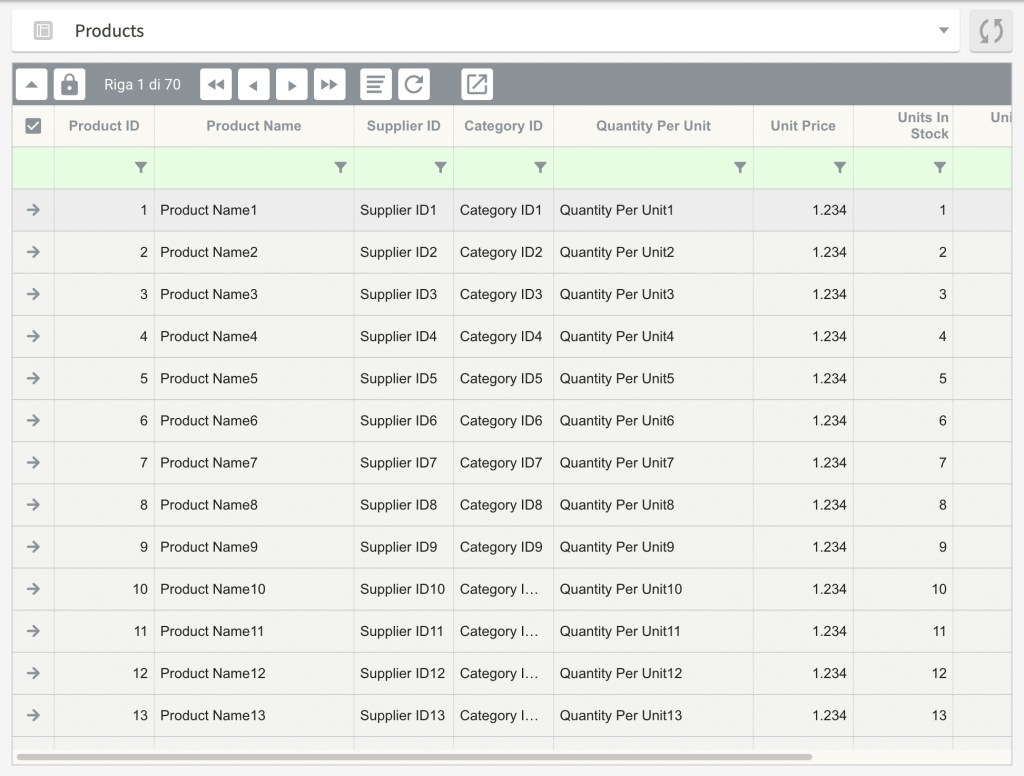Image resolution: width=1024 pixels, height=776 pixels.
Task: Select the Product Name1 cell
Action: pyautogui.click(x=254, y=210)
